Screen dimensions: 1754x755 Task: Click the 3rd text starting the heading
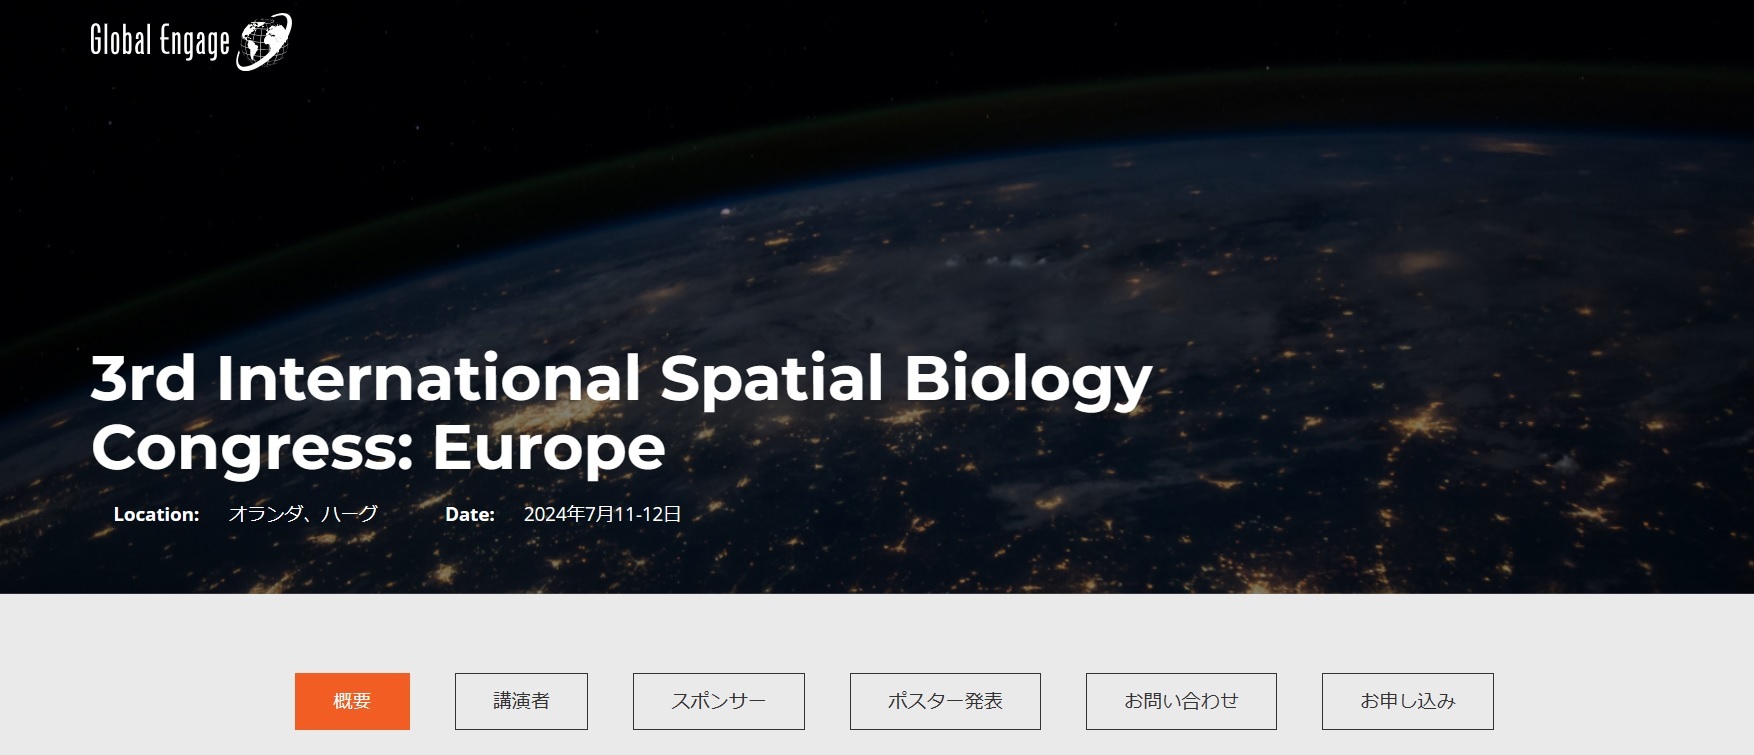click(x=143, y=378)
